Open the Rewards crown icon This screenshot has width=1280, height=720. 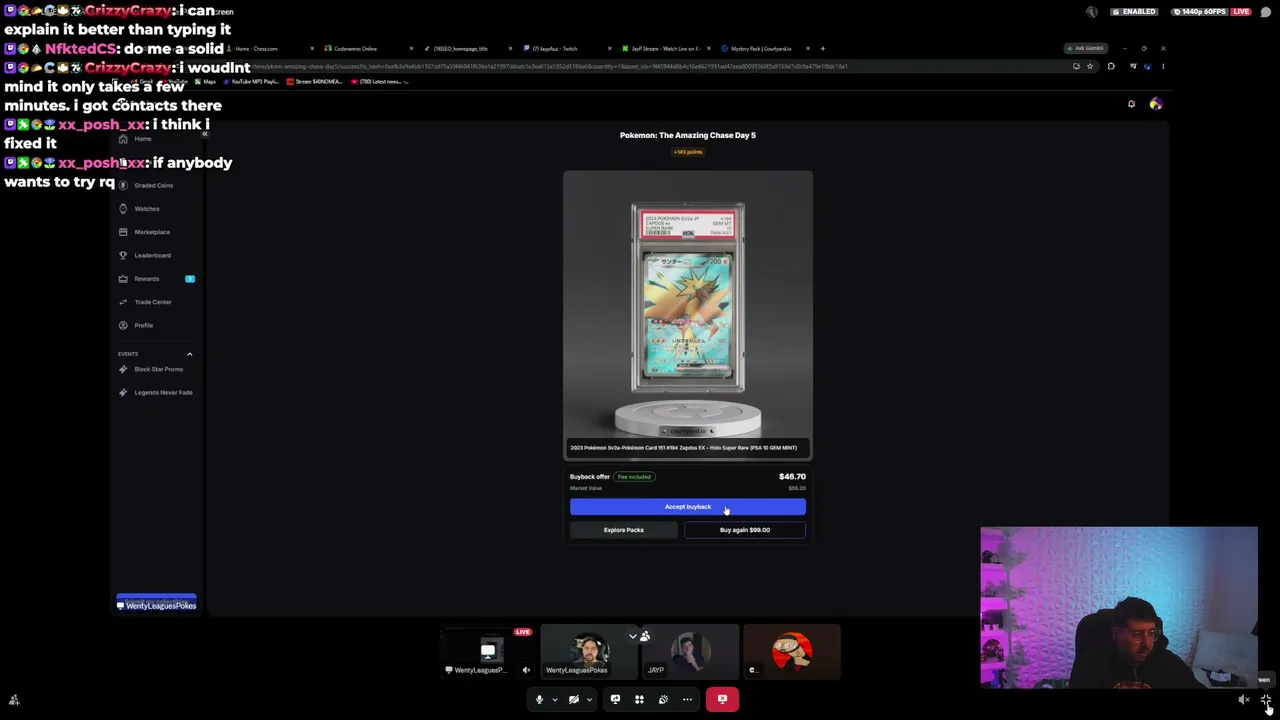[123, 278]
